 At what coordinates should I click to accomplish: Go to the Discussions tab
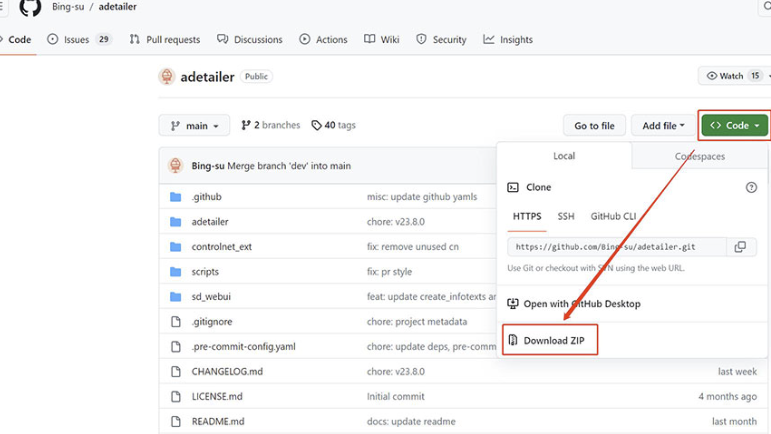pyautogui.click(x=250, y=39)
